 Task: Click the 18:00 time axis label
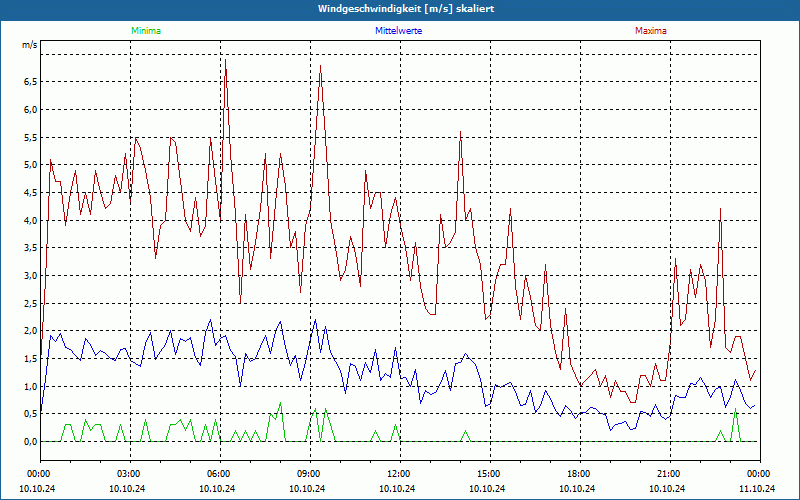point(580,474)
